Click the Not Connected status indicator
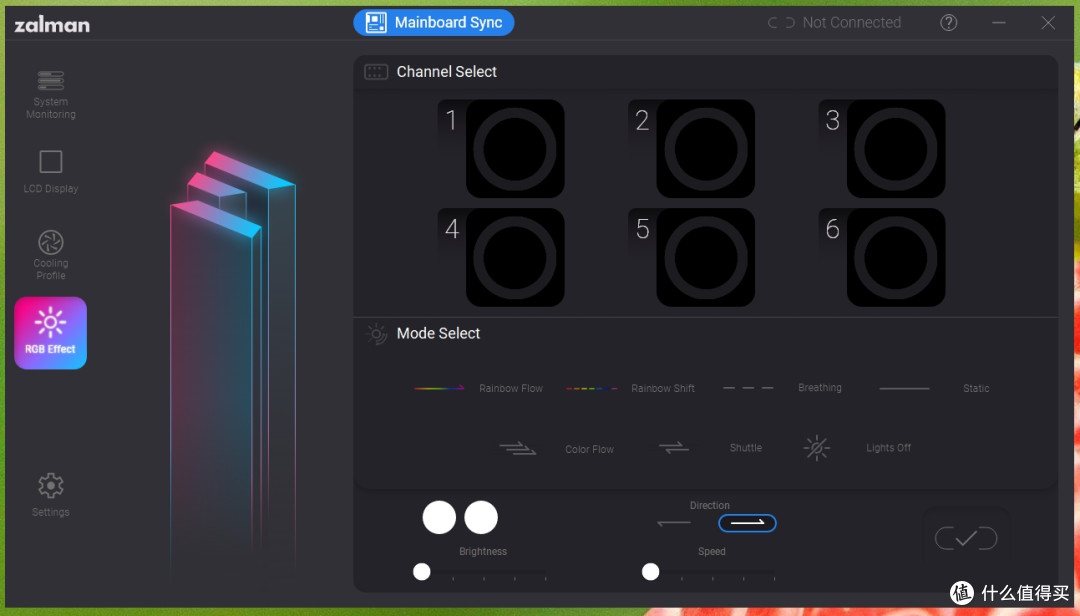1080x616 pixels. pyautogui.click(x=834, y=23)
